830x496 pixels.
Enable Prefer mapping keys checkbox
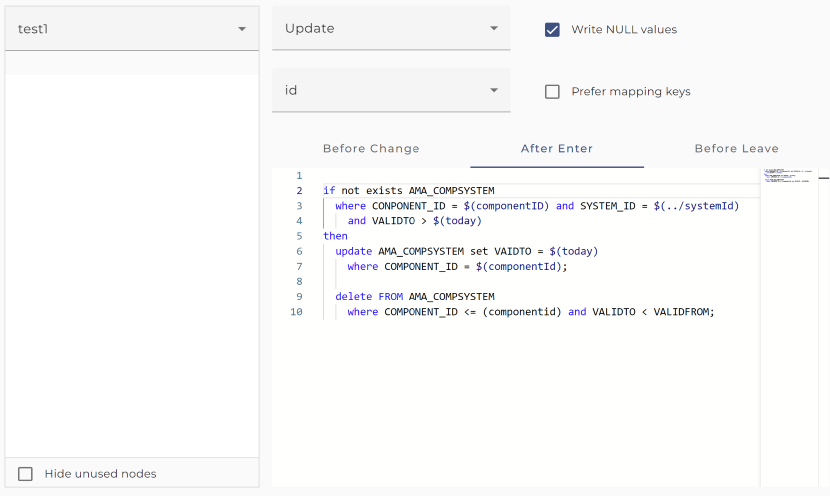tap(552, 92)
